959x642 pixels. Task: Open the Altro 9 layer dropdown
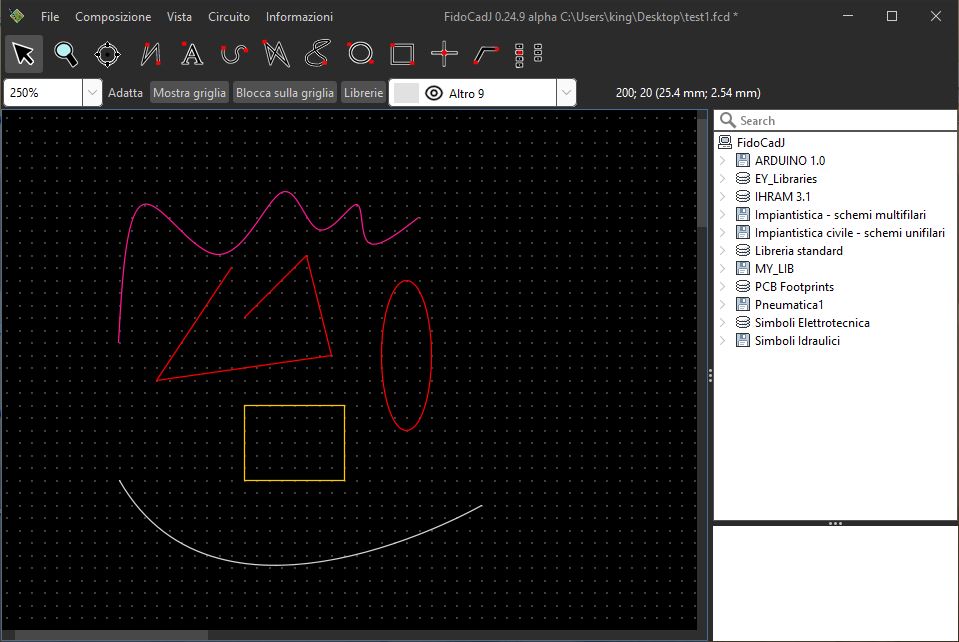tap(566, 93)
